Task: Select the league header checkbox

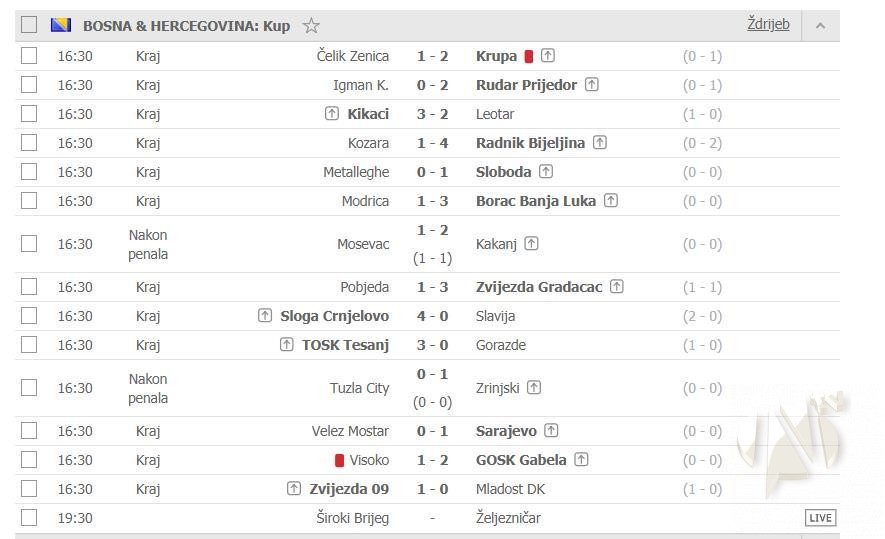Action: (29, 25)
